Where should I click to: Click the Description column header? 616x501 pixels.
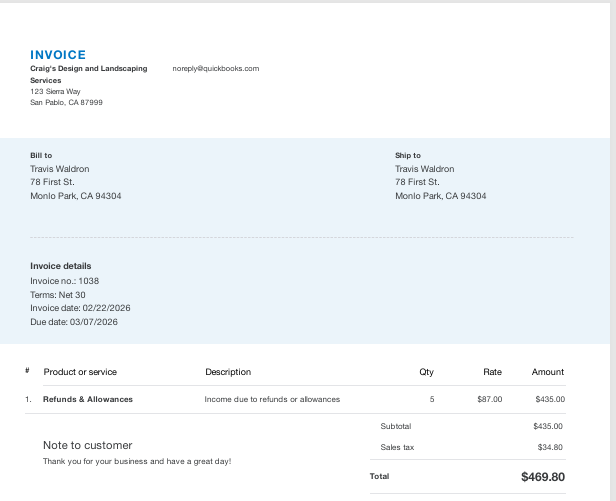coord(228,372)
